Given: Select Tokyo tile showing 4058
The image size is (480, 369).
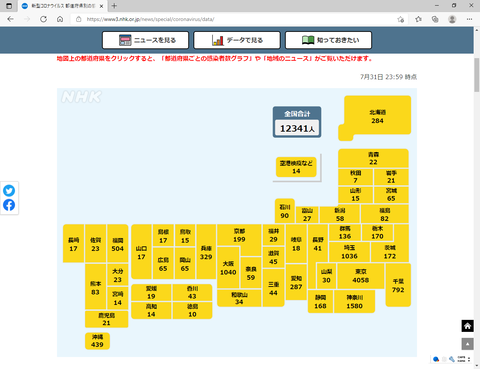Looking at the screenshot, I should 361,276.
